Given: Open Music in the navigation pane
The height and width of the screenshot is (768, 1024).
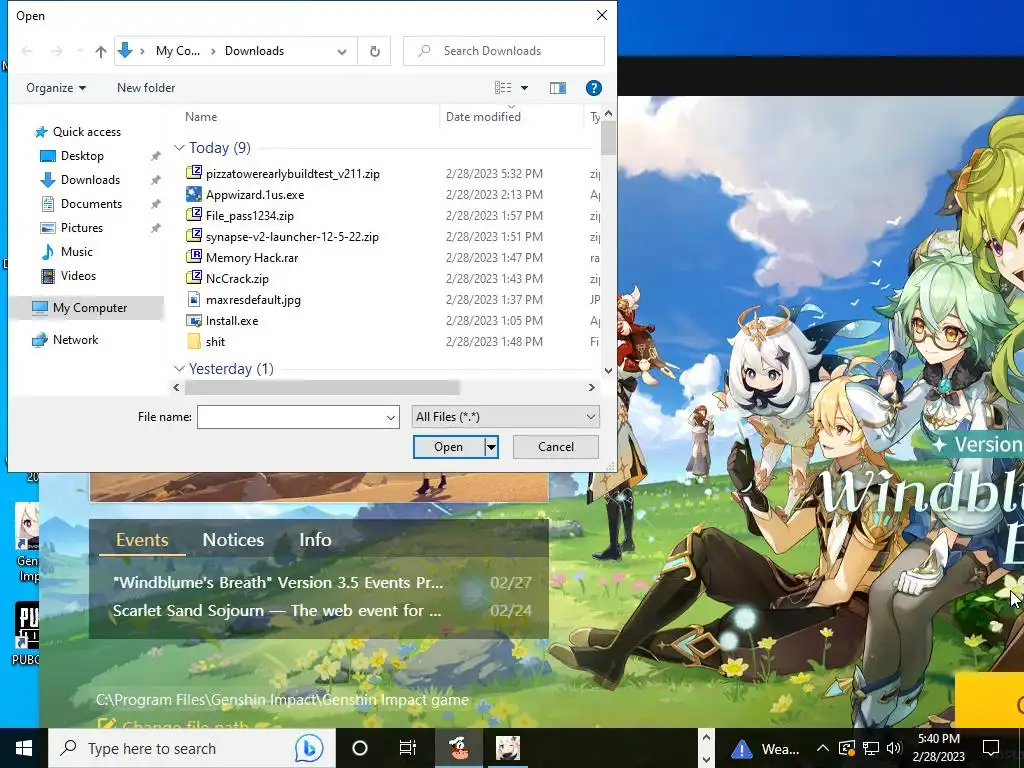Looking at the screenshot, I should pyautogui.click(x=76, y=251).
